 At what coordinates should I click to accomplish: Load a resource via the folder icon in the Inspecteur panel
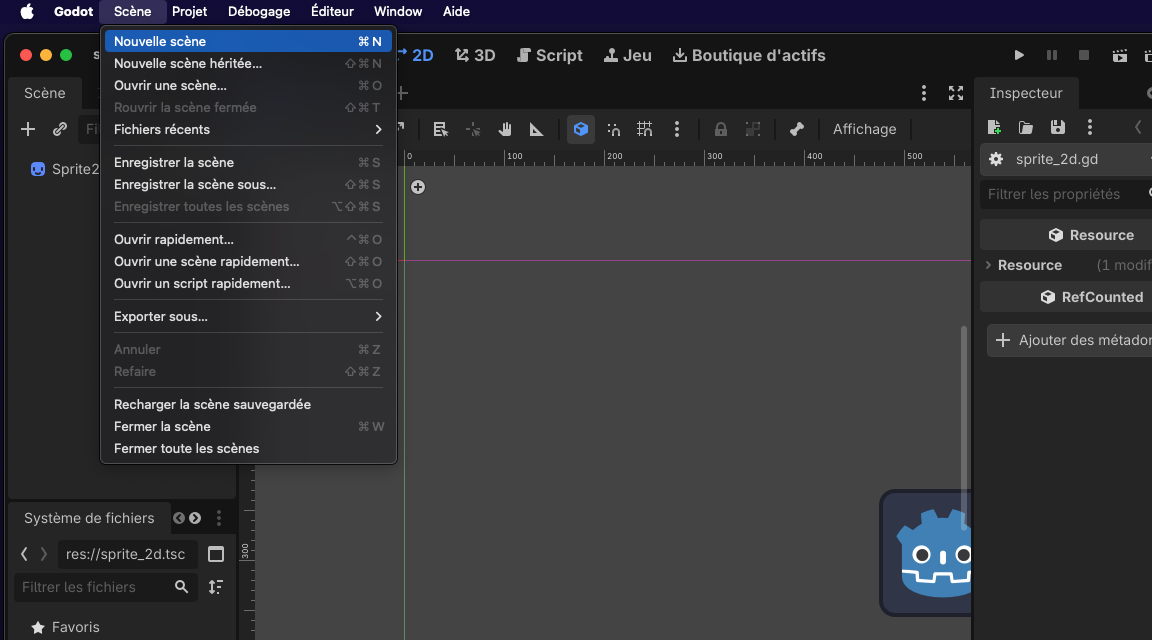[1026, 127]
